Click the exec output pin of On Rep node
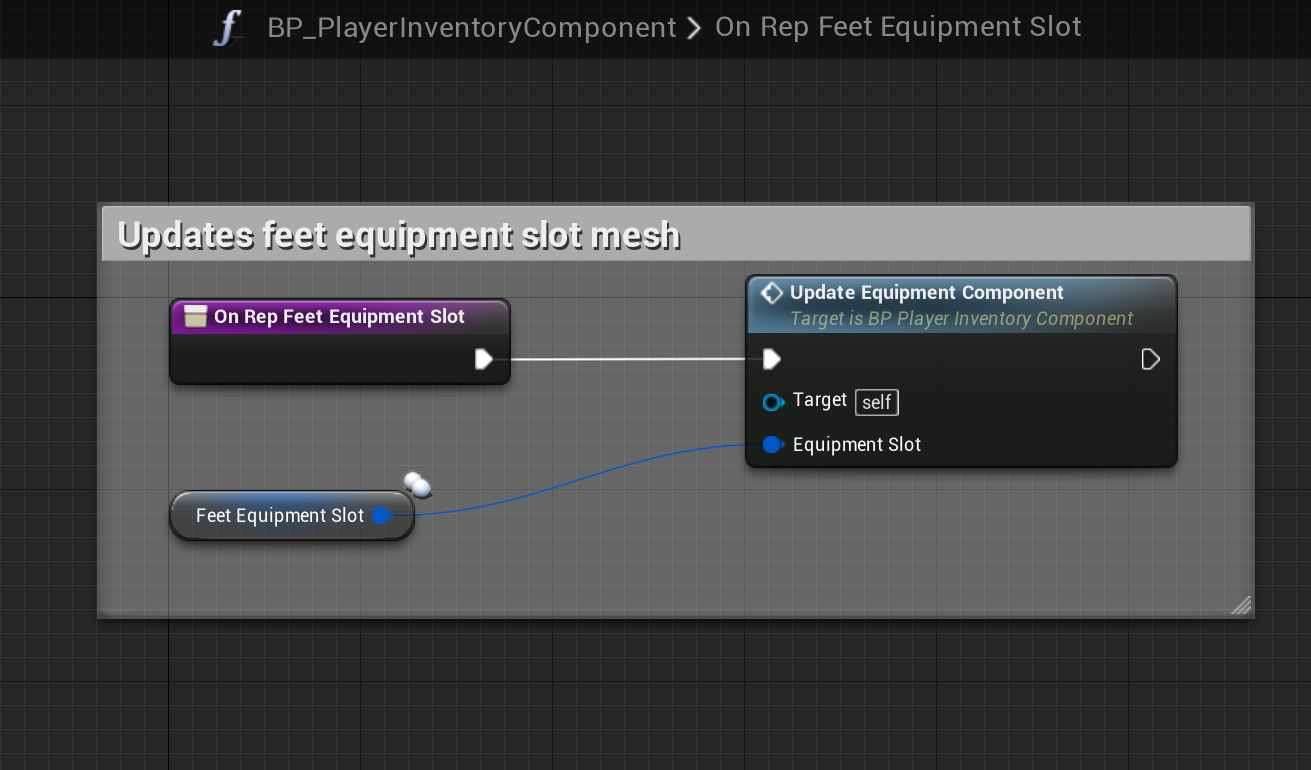 (484, 359)
